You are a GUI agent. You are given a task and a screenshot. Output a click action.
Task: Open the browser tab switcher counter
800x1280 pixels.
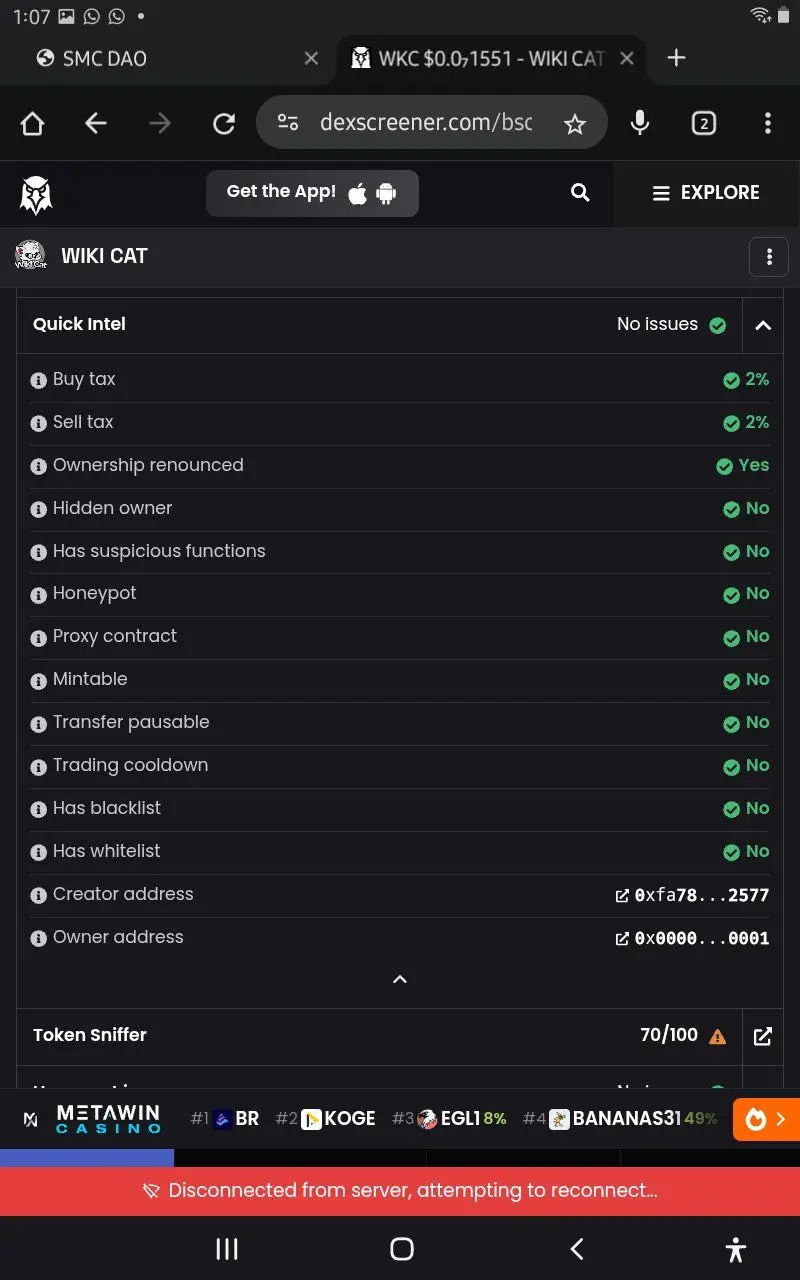(704, 124)
